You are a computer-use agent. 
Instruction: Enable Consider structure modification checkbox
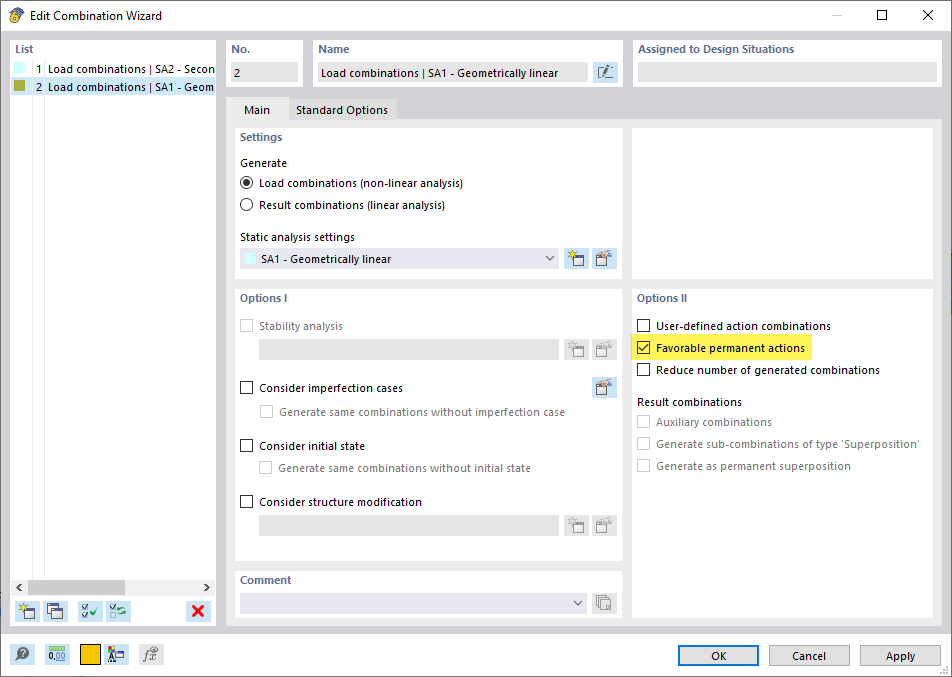(x=246, y=502)
